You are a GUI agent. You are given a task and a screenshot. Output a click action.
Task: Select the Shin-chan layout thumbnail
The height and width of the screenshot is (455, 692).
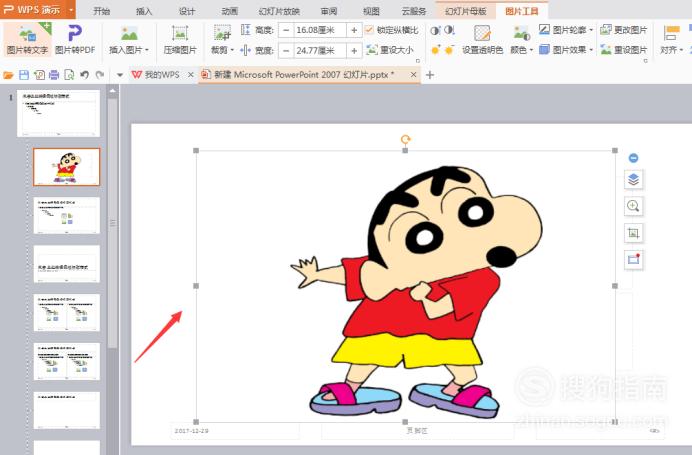[x=67, y=167]
